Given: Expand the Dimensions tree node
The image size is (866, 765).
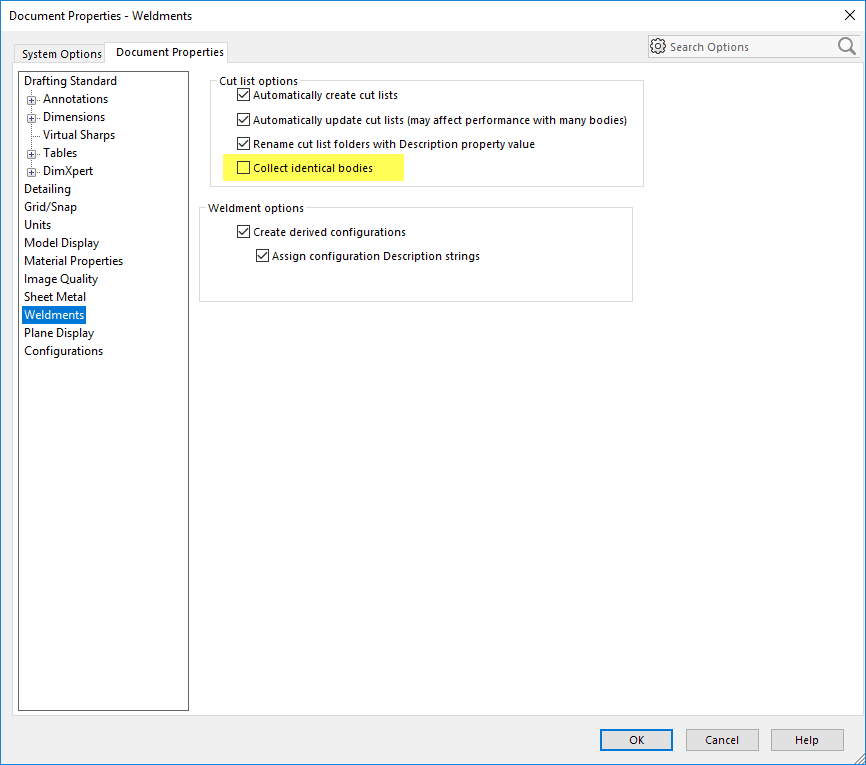Looking at the screenshot, I should (x=31, y=118).
